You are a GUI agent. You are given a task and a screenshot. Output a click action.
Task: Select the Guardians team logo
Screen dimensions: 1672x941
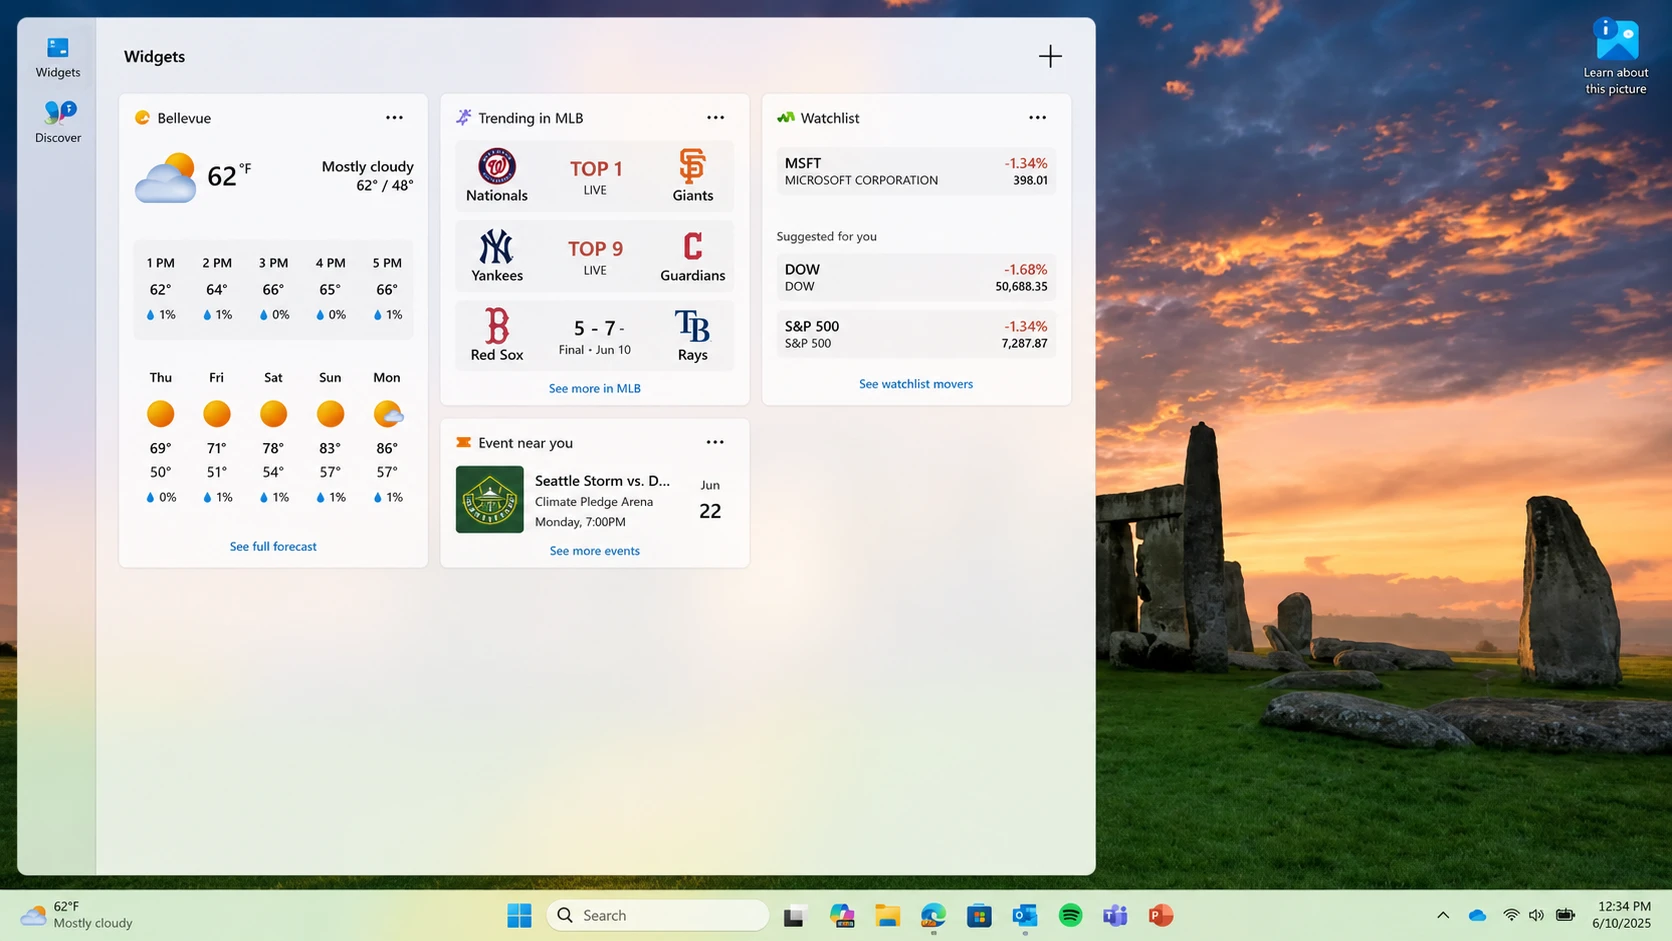(692, 246)
